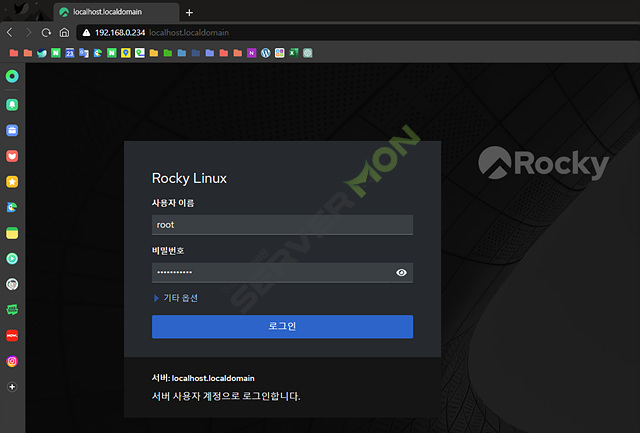This screenshot has height=433, width=640.
Task: Open the yellow star favorites sidebar panel
Action: [x=12, y=182]
